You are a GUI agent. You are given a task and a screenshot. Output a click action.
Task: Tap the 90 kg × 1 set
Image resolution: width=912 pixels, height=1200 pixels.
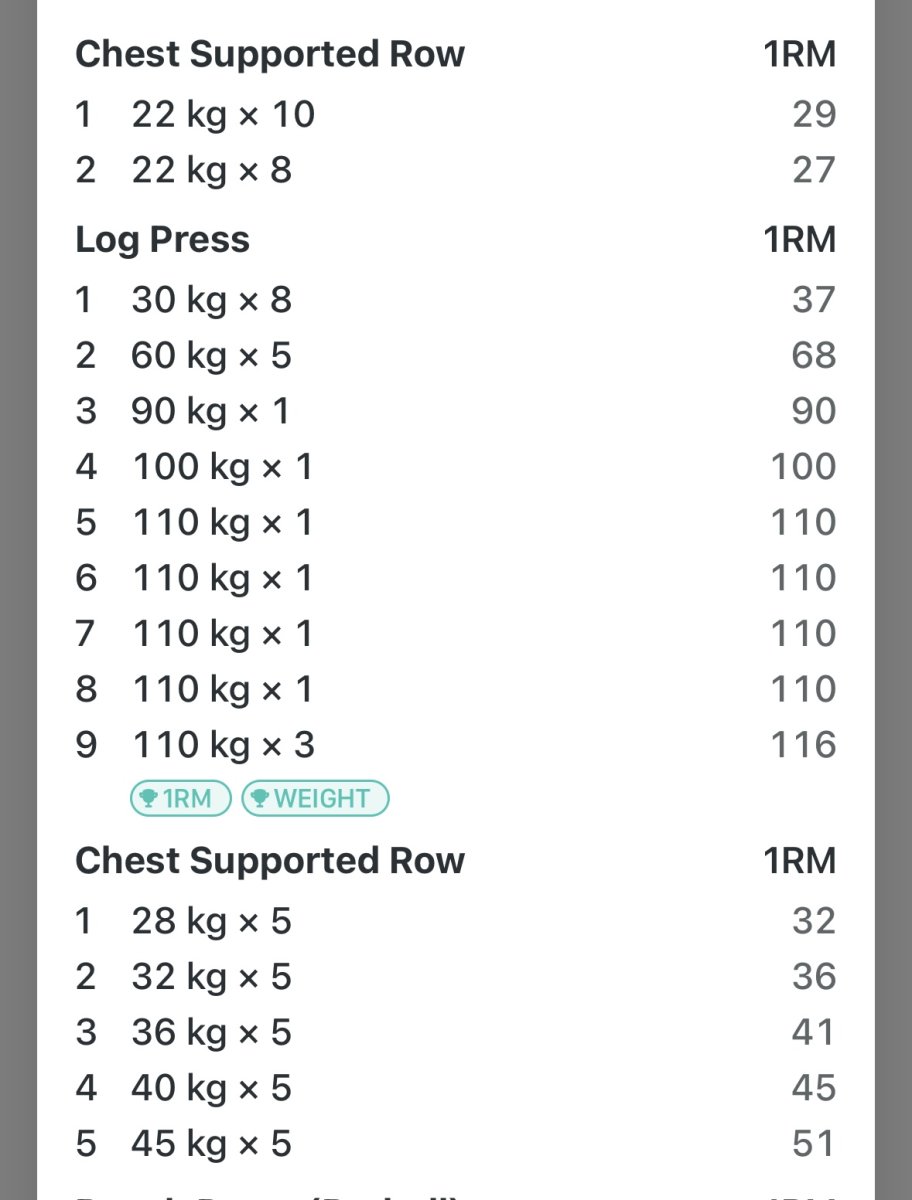tap(210, 411)
